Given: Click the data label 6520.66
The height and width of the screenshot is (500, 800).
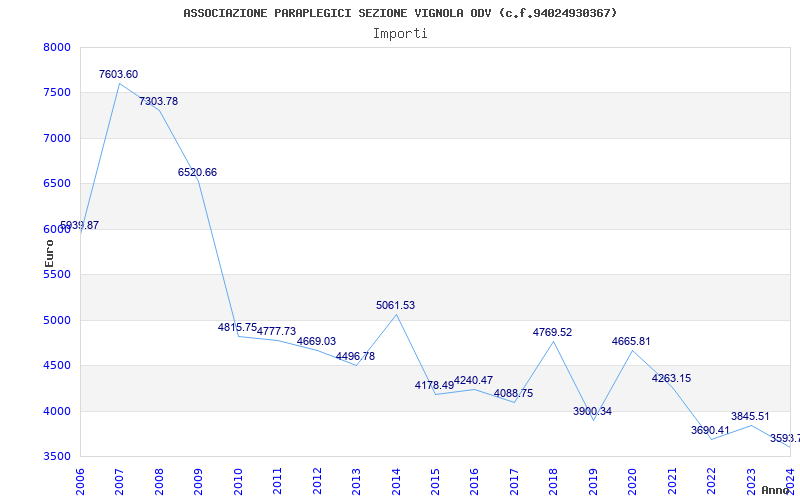Looking at the screenshot, I should pyautogui.click(x=197, y=172).
